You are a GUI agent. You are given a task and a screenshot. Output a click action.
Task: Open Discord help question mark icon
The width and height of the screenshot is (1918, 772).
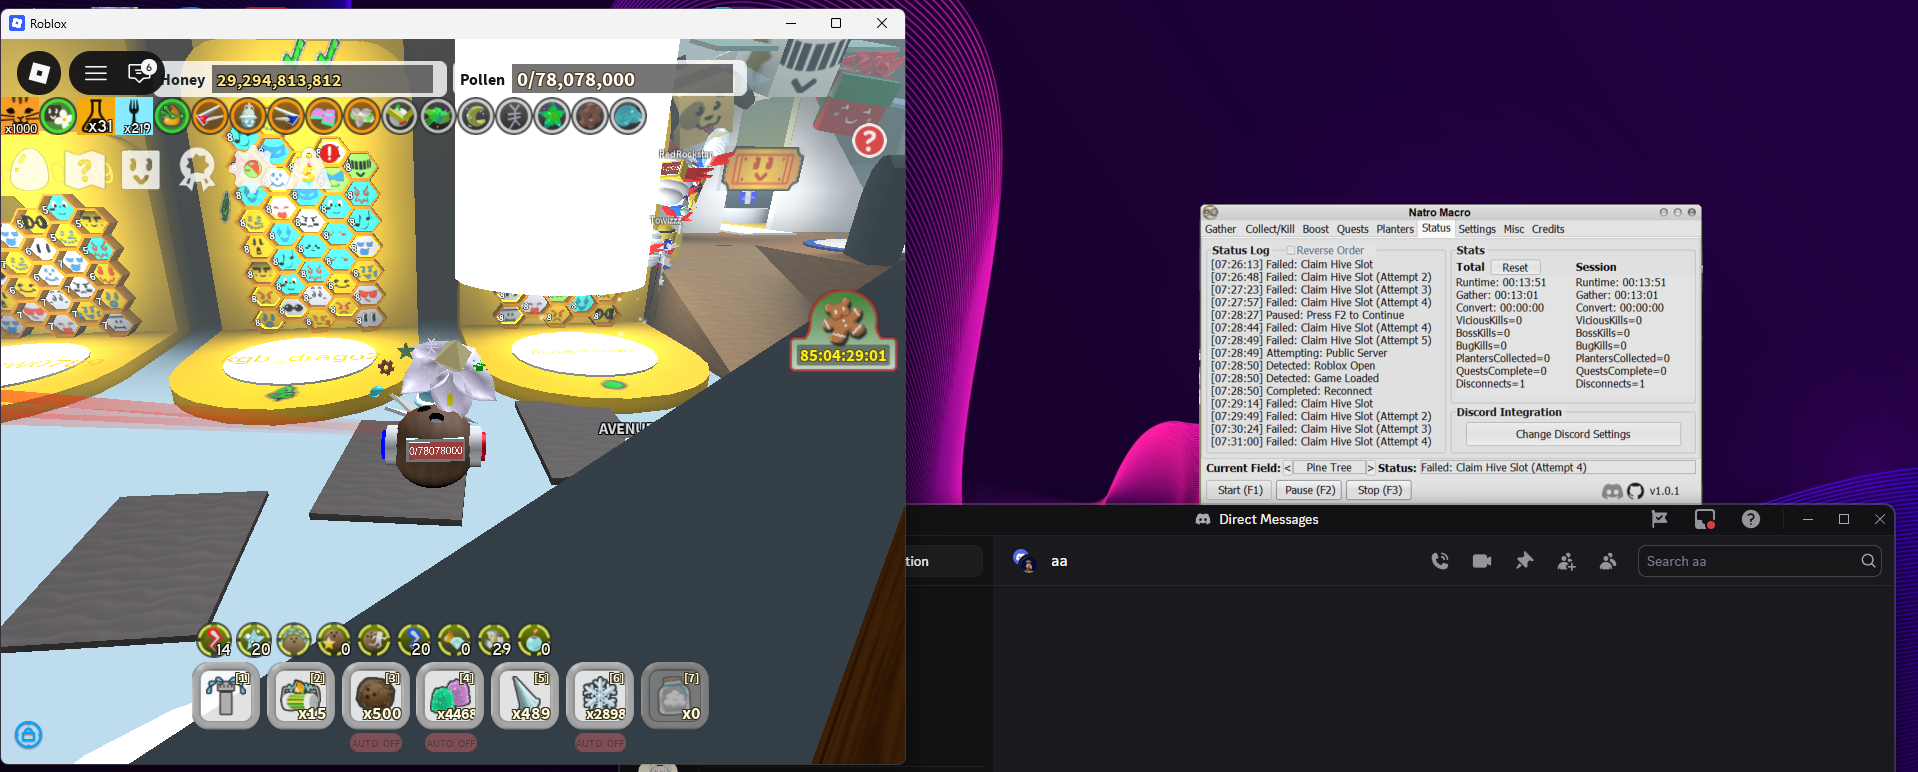point(1751,519)
